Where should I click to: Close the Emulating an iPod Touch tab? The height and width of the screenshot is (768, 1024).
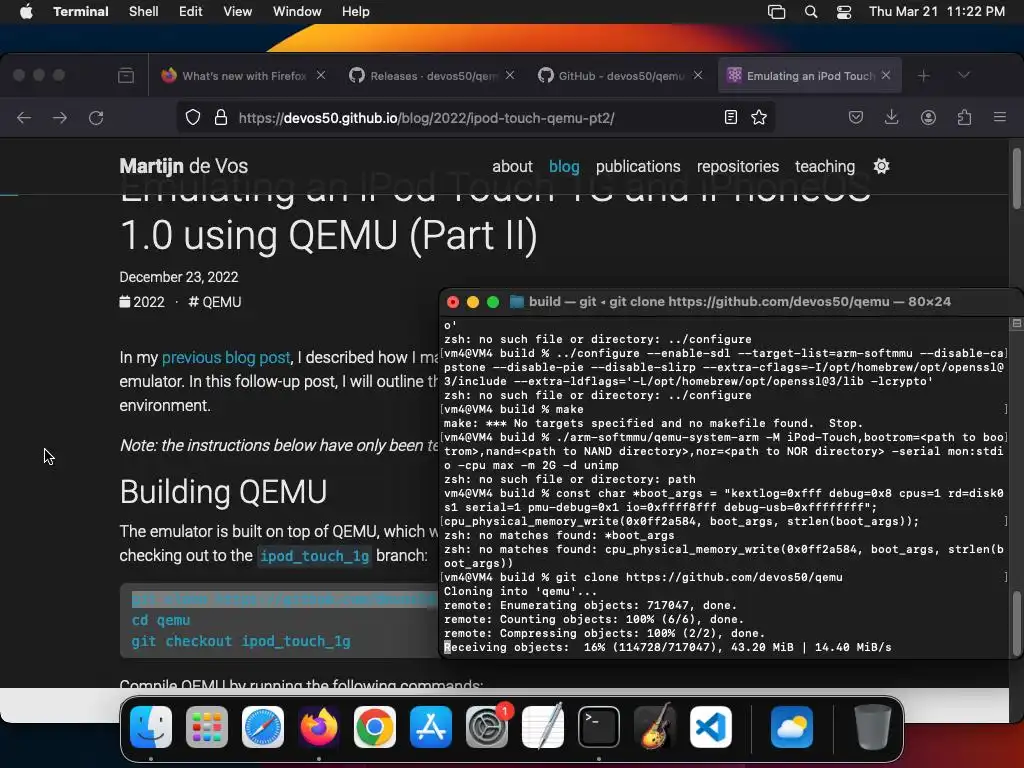(886, 75)
